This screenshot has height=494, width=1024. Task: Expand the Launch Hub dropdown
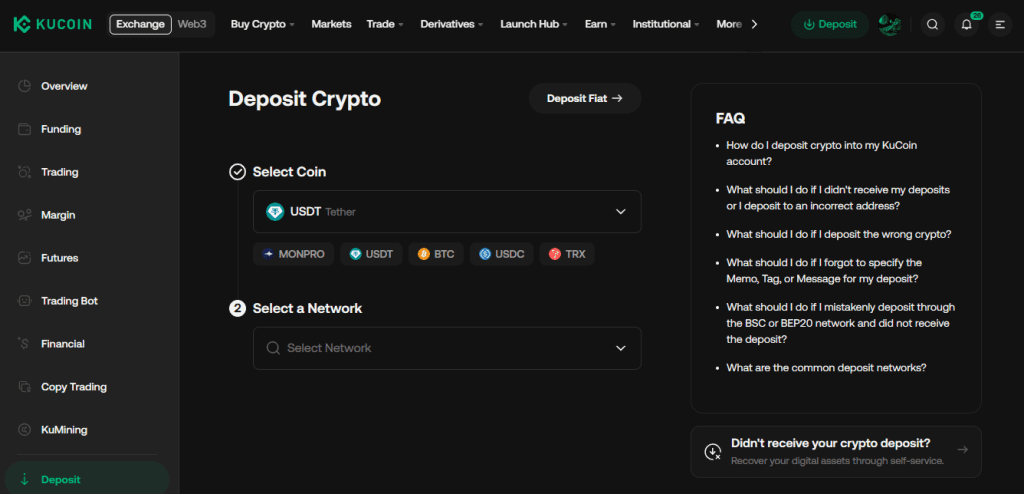(x=534, y=24)
